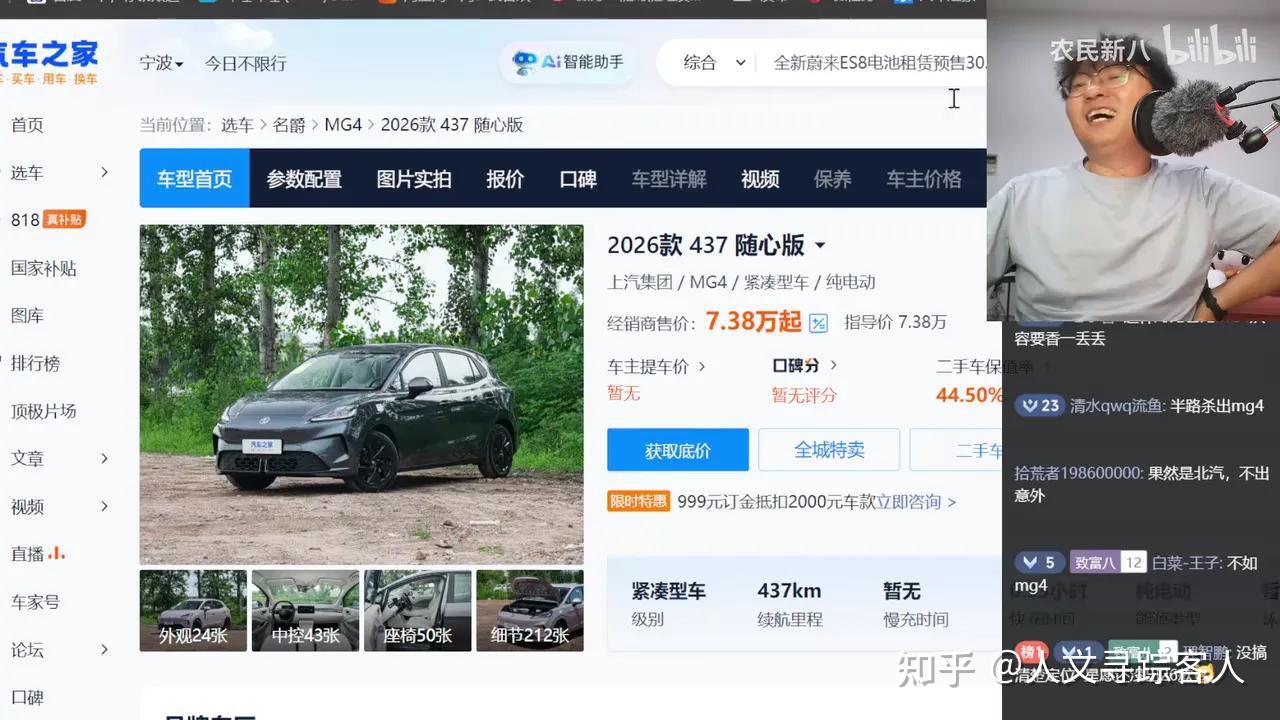Click the 全城特卖 button
This screenshot has width=1280, height=720.
tap(829, 449)
